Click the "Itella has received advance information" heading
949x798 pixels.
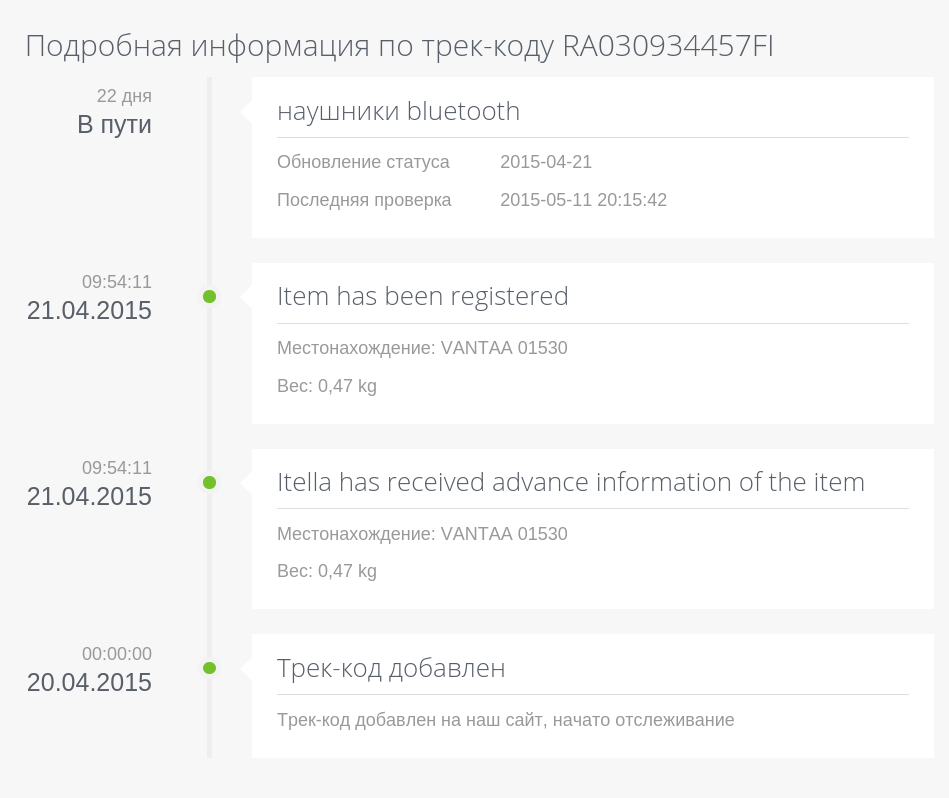click(x=570, y=482)
